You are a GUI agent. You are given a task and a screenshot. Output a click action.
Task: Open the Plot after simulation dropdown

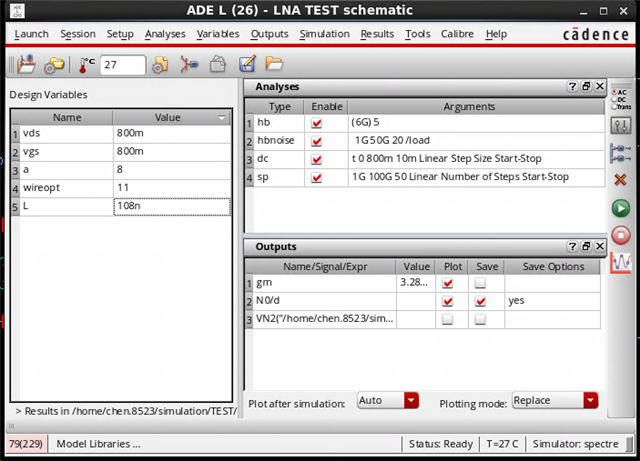pos(411,400)
